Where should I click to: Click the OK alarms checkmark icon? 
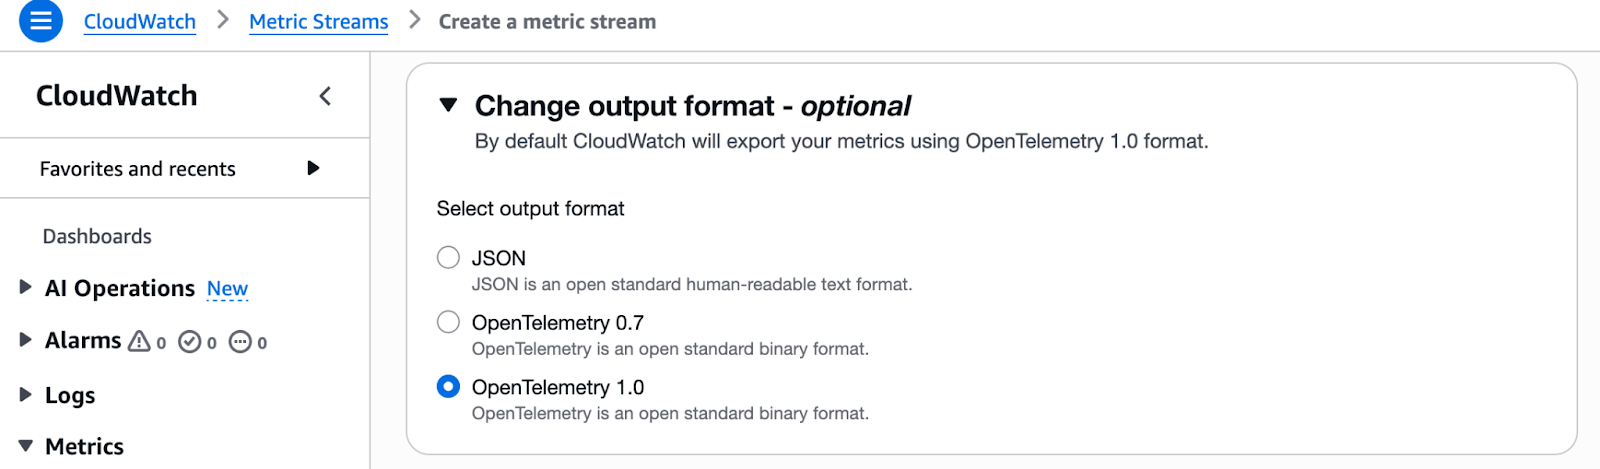coord(189,342)
